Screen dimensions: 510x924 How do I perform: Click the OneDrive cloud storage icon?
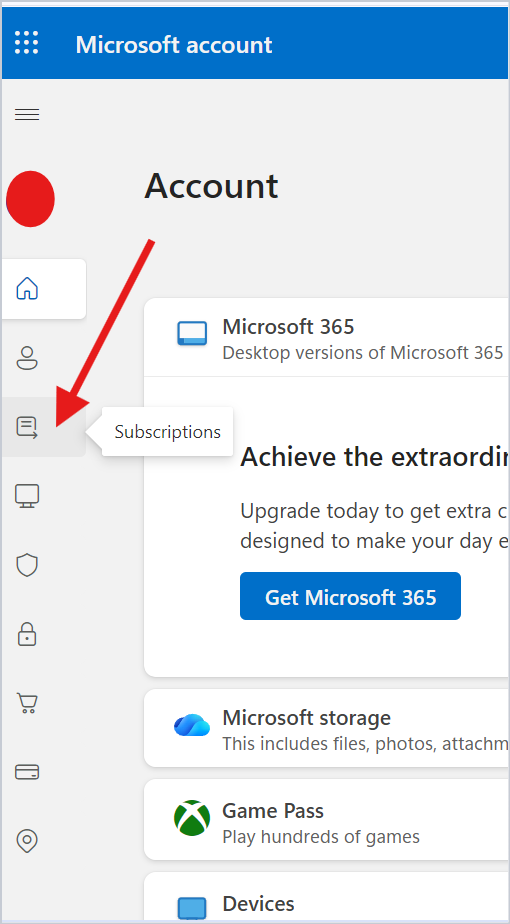[192, 725]
